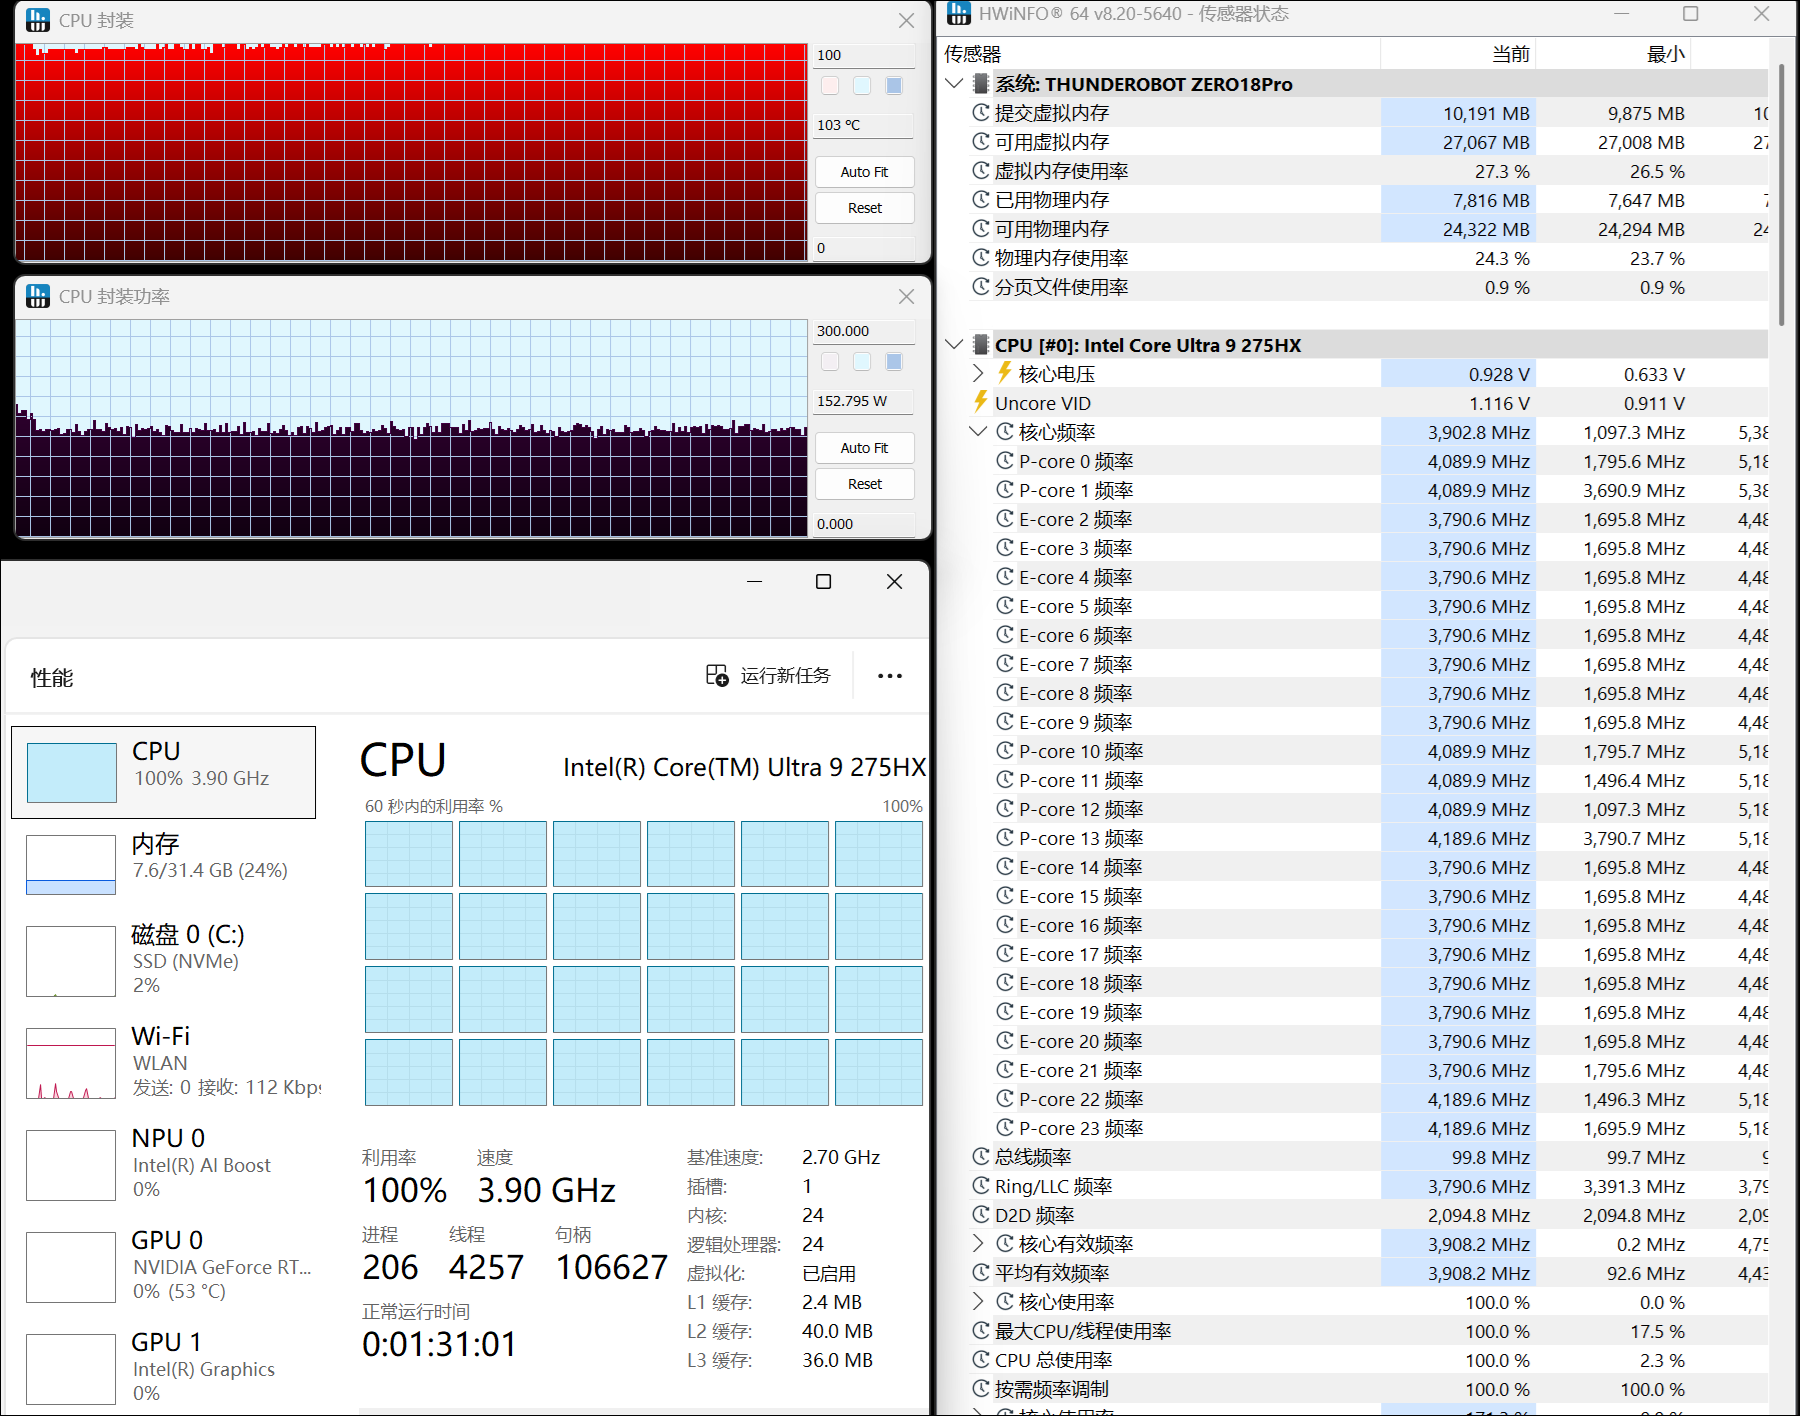Click the clock icon beside Ring/LLC 频率
The height and width of the screenshot is (1416, 1800).
(981, 1186)
